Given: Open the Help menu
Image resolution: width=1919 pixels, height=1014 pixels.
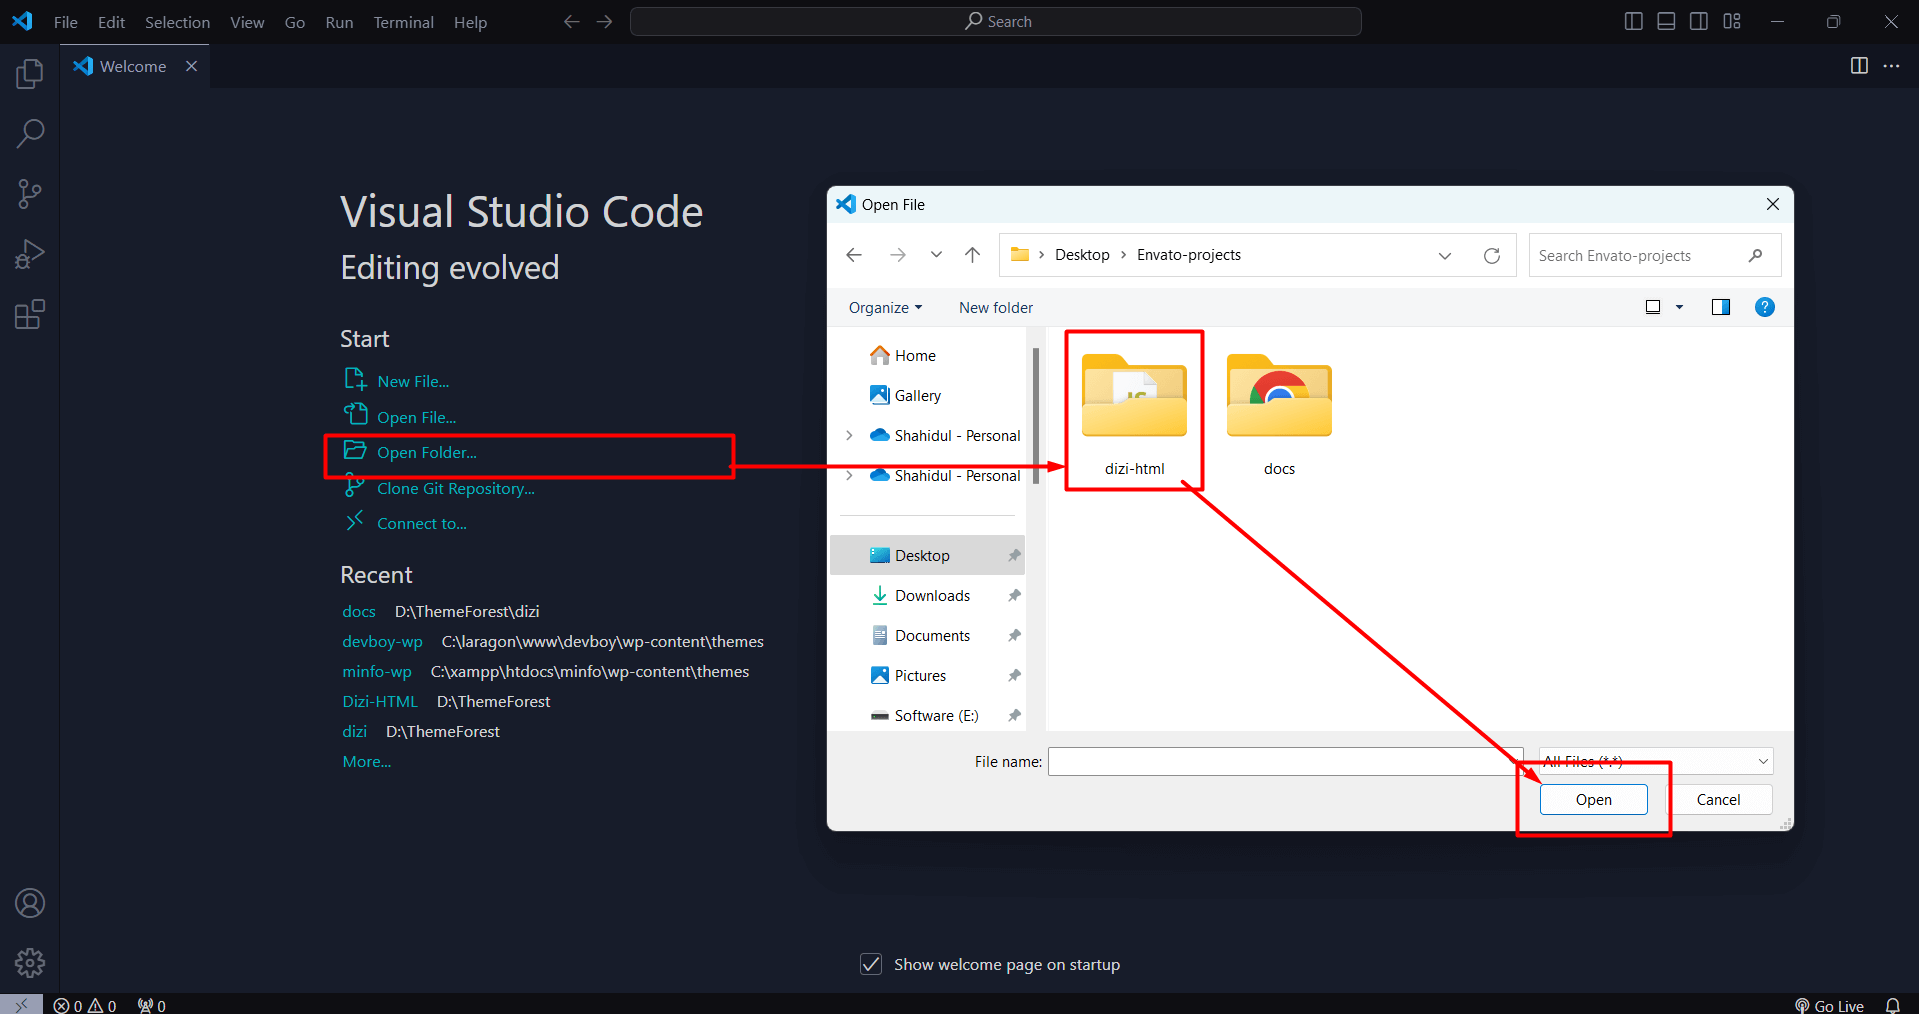Looking at the screenshot, I should pyautogui.click(x=470, y=22).
